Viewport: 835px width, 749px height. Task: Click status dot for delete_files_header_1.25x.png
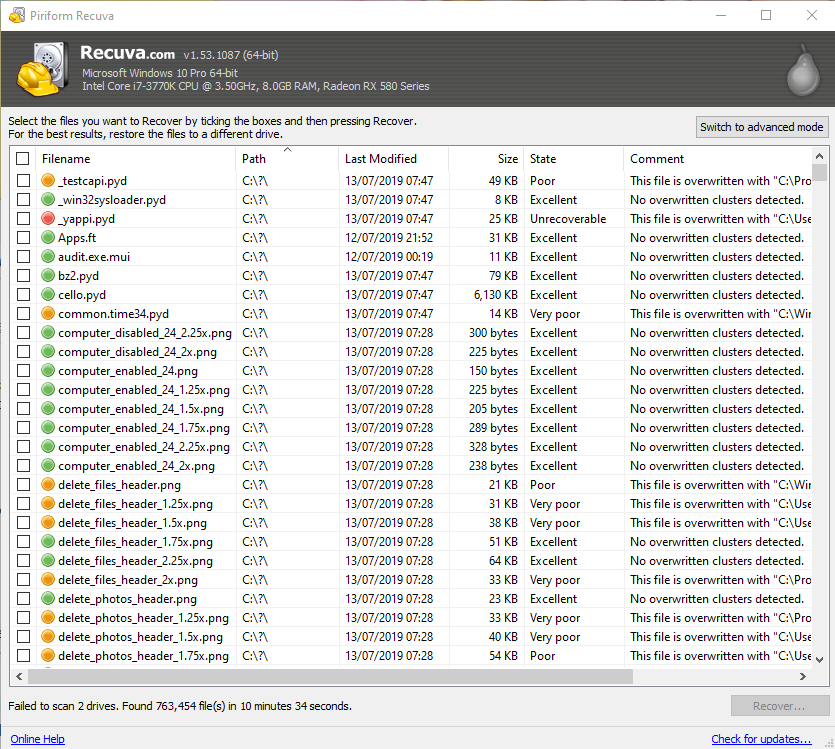[48, 504]
